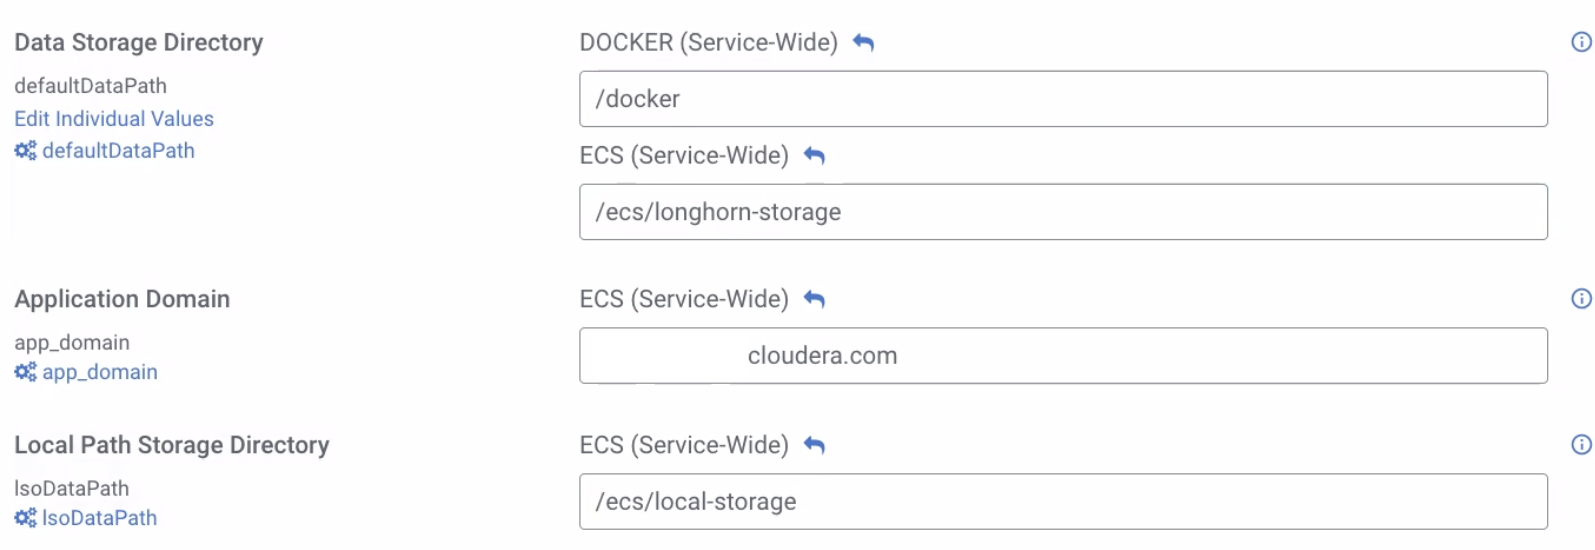Open the Application Domain info tooltip

[1581, 299]
